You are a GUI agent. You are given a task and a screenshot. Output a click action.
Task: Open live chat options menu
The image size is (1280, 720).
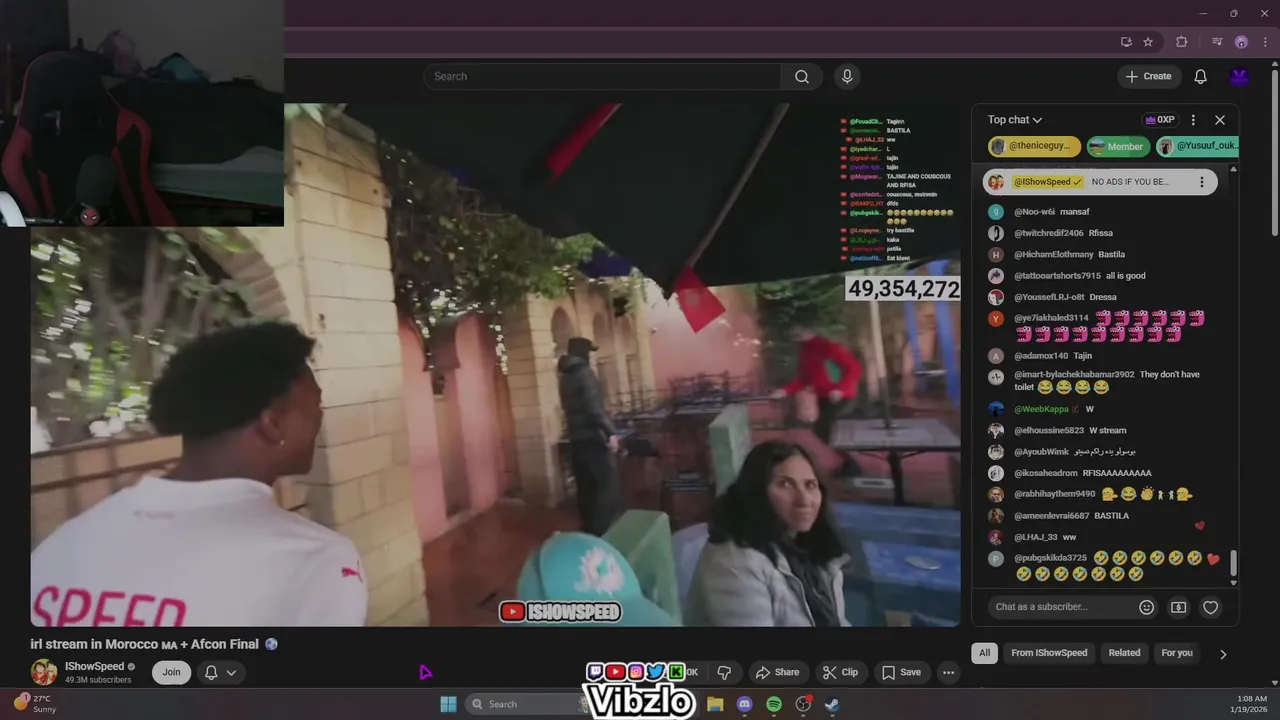click(x=1193, y=120)
